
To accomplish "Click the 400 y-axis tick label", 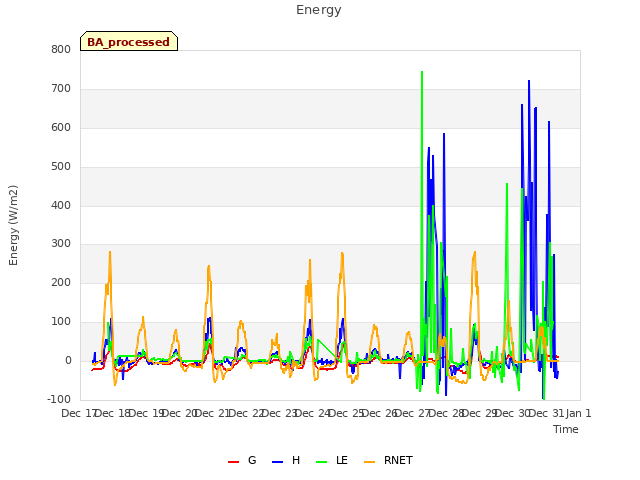I will click(x=61, y=205).
